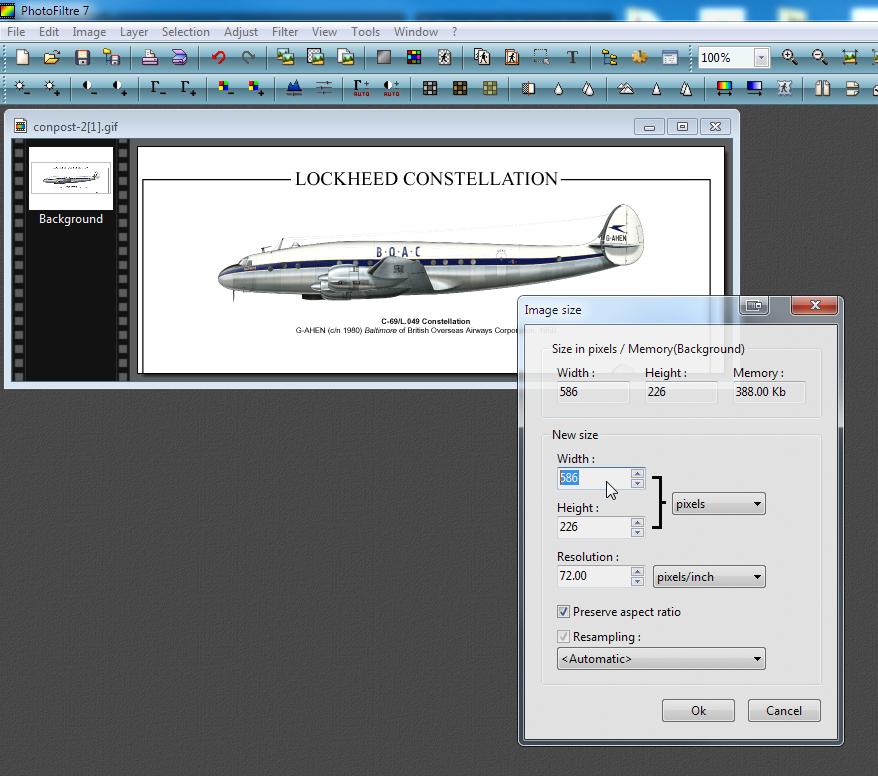Create a new blank image
878x776 pixels.
pyautogui.click(x=22, y=57)
